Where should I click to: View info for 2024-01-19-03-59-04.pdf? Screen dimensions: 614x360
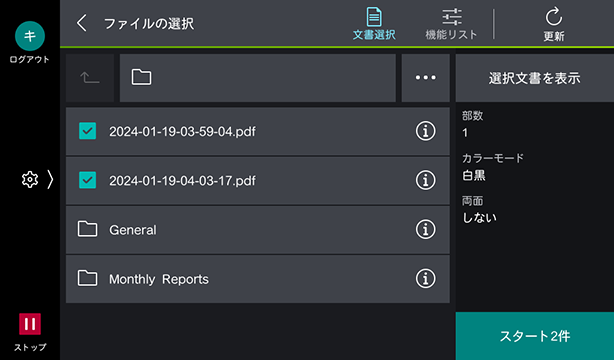[x=425, y=131]
